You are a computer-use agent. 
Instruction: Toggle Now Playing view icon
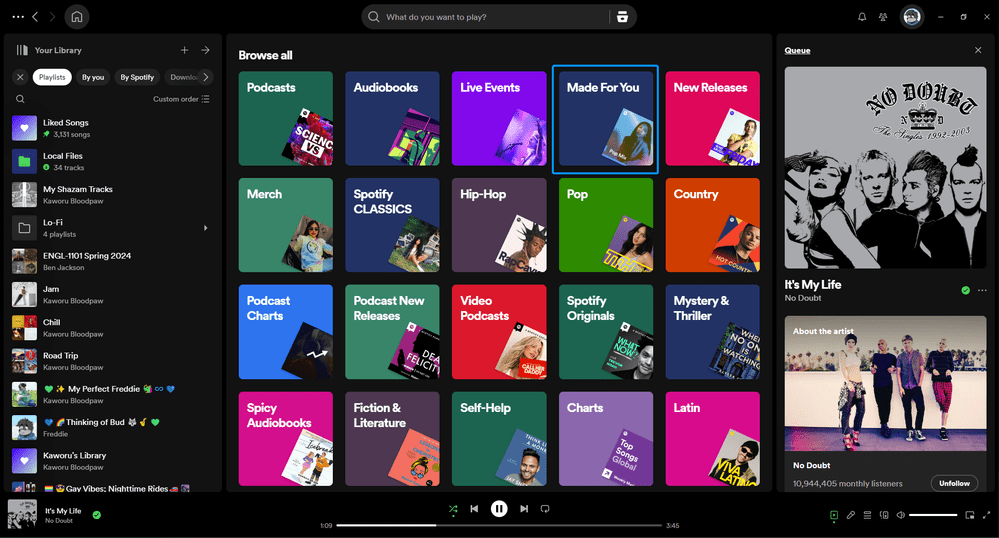[x=834, y=515]
